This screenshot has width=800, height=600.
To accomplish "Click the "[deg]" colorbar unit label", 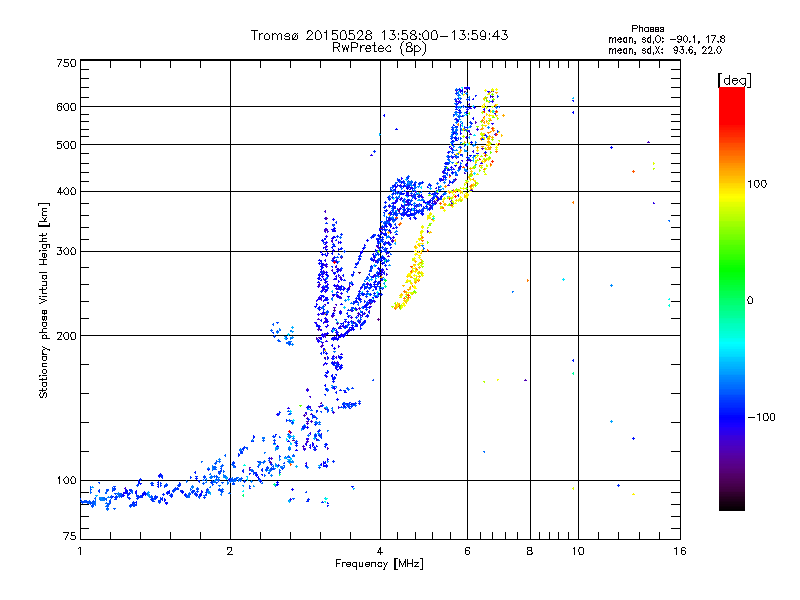I will click(x=734, y=80).
